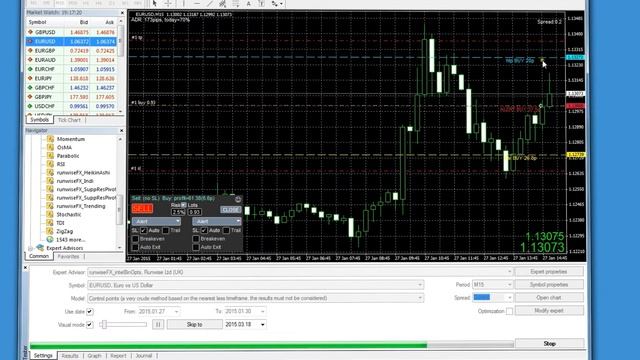Viewport: 640px width, 360px height.
Task: Click the Stop button
Action: [549, 344]
